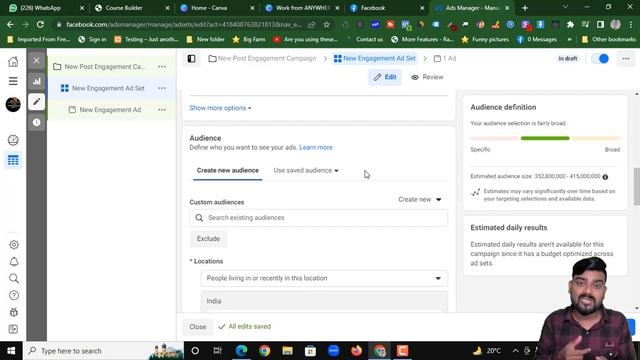The height and width of the screenshot is (360, 640).
Task: Click the Learn more link under Audience
Action: click(x=316, y=147)
